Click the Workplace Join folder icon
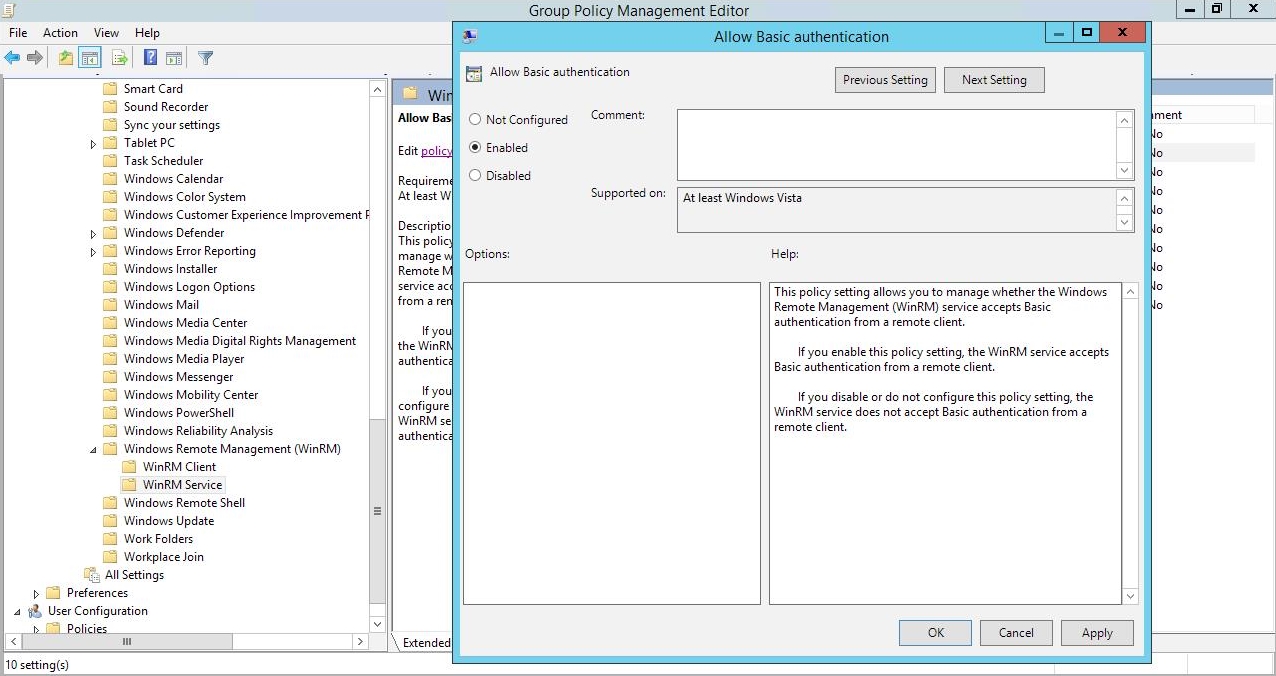 tap(110, 557)
